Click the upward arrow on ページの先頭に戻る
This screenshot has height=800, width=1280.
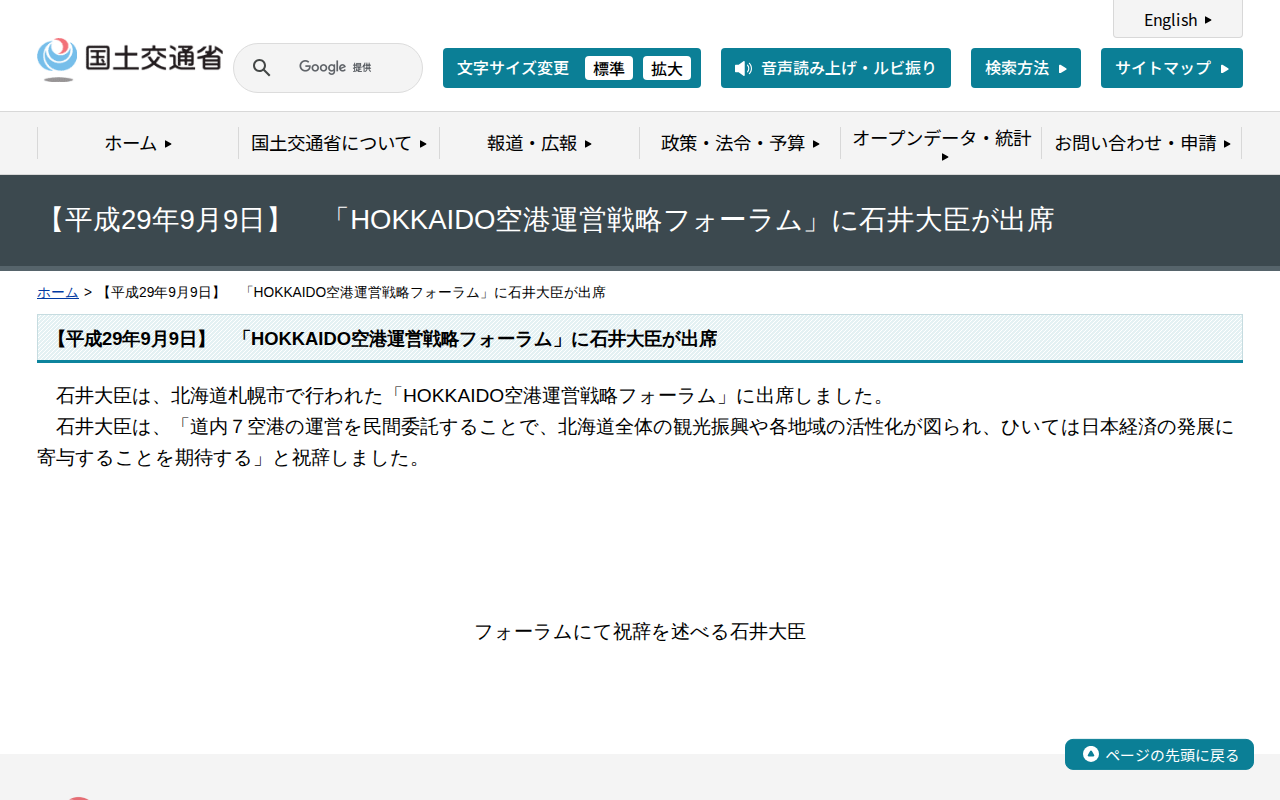(1089, 754)
